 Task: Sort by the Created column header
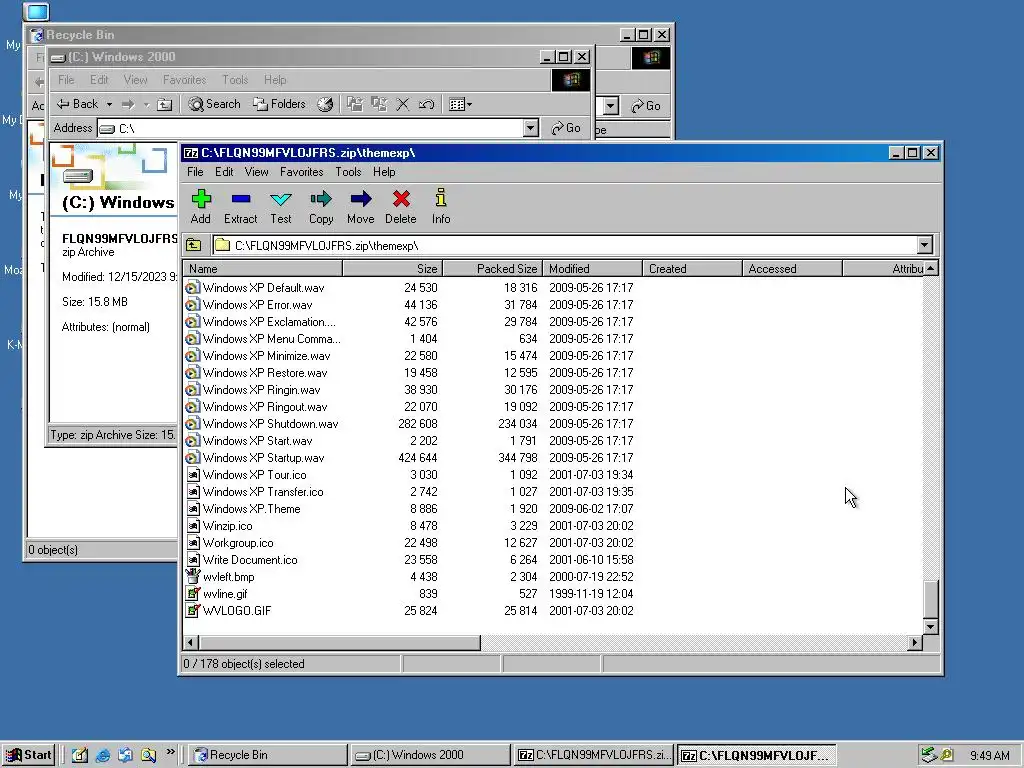[693, 268]
